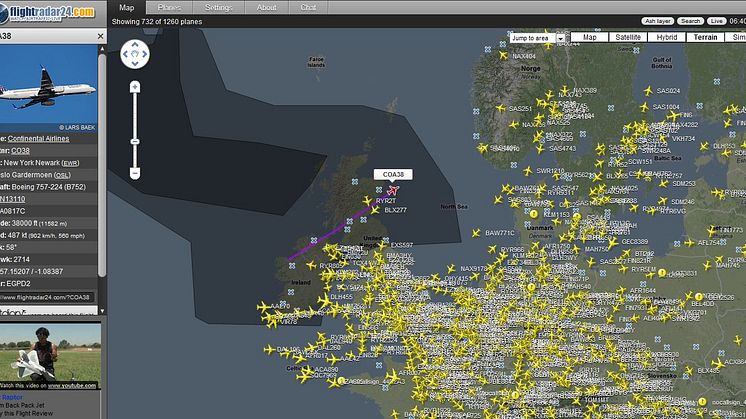Click the flightradar24.com logo
746x419 pixels.
tap(49, 12)
